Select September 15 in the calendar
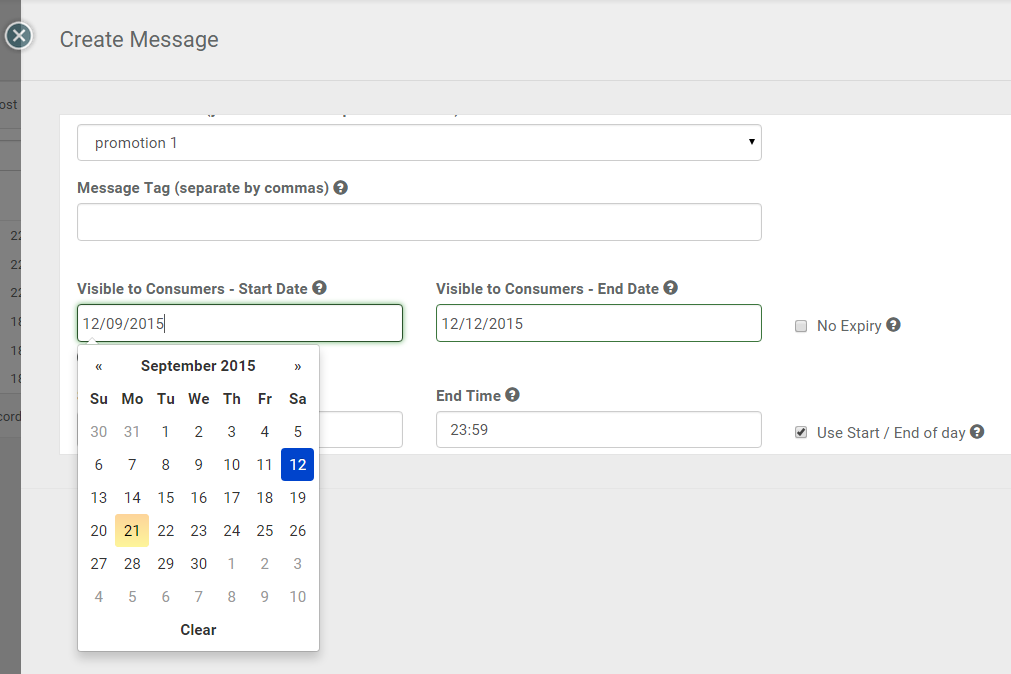The image size is (1011, 674). point(165,497)
